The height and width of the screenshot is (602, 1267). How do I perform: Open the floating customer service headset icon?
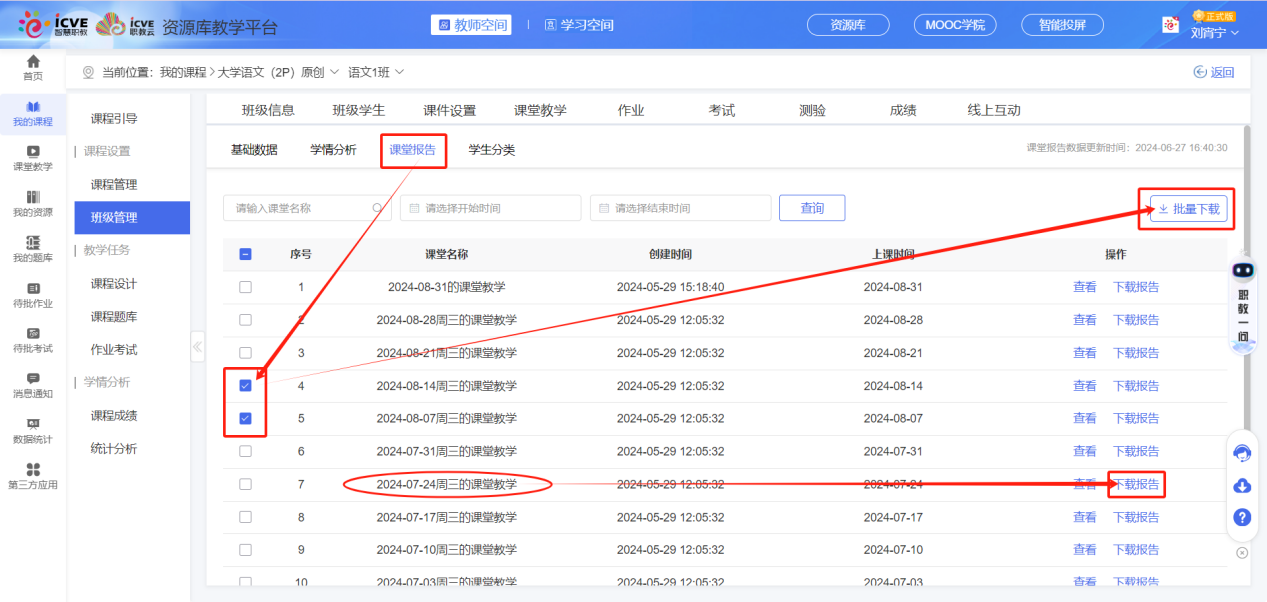[1242, 453]
